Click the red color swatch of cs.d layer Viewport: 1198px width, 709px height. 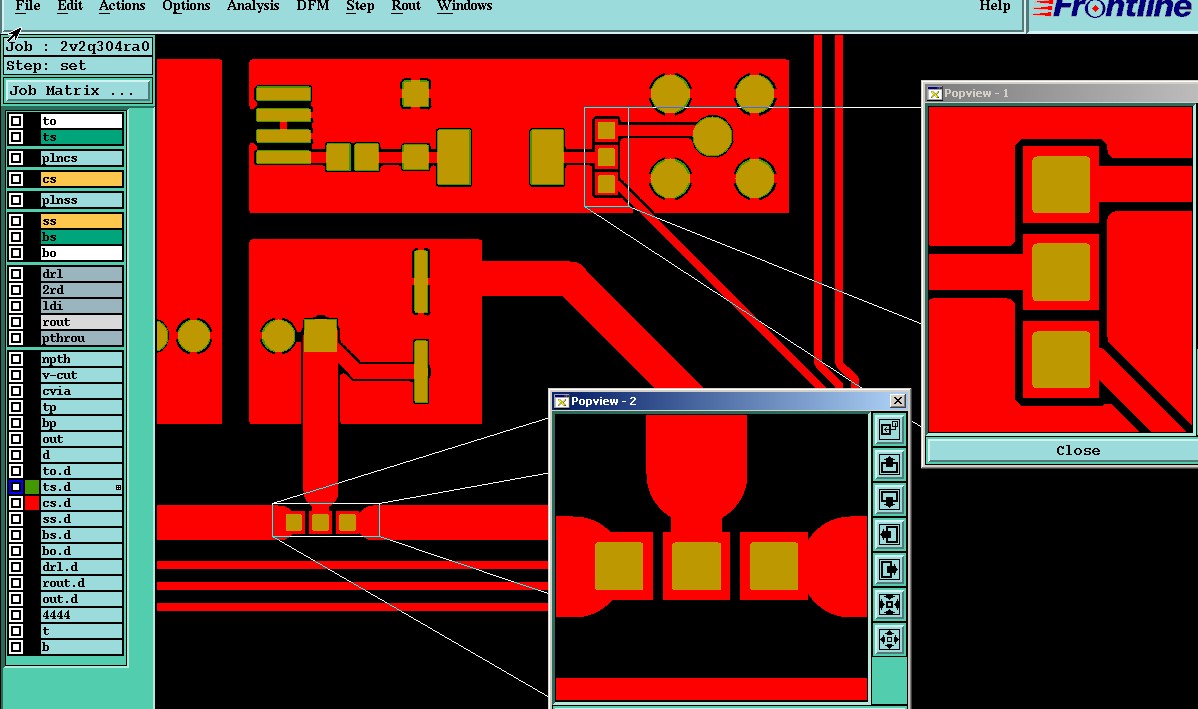point(31,503)
